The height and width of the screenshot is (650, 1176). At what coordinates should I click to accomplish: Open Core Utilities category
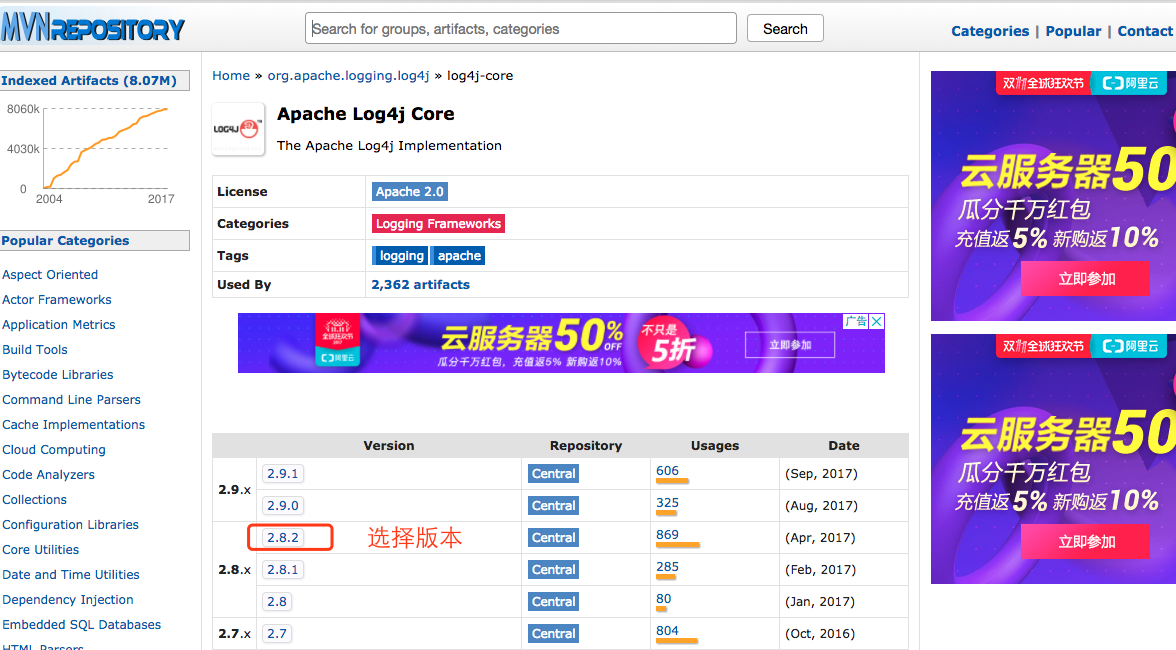(40, 550)
